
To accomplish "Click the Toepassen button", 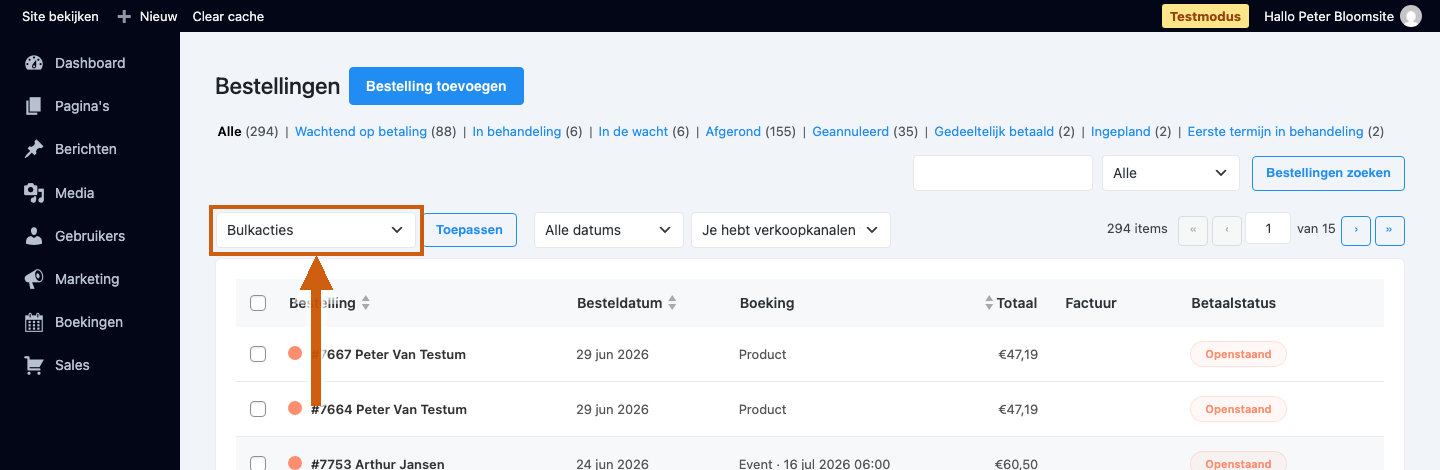I will coord(469,230).
